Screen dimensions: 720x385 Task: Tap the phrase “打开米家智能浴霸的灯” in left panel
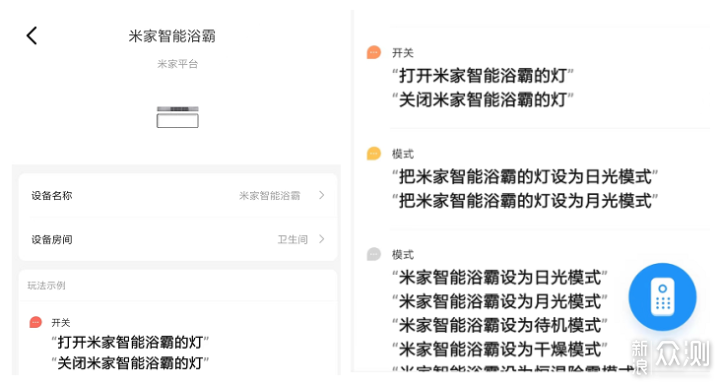click(130, 342)
